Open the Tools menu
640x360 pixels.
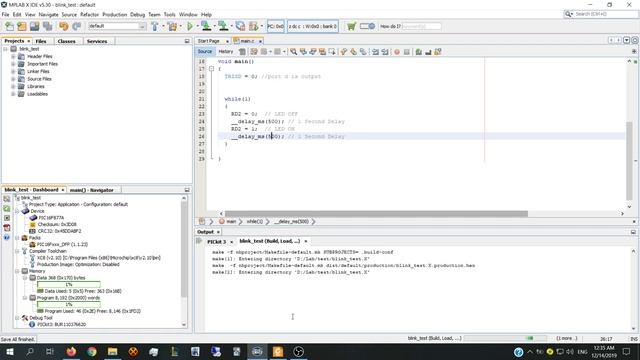click(x=169, y=14)
